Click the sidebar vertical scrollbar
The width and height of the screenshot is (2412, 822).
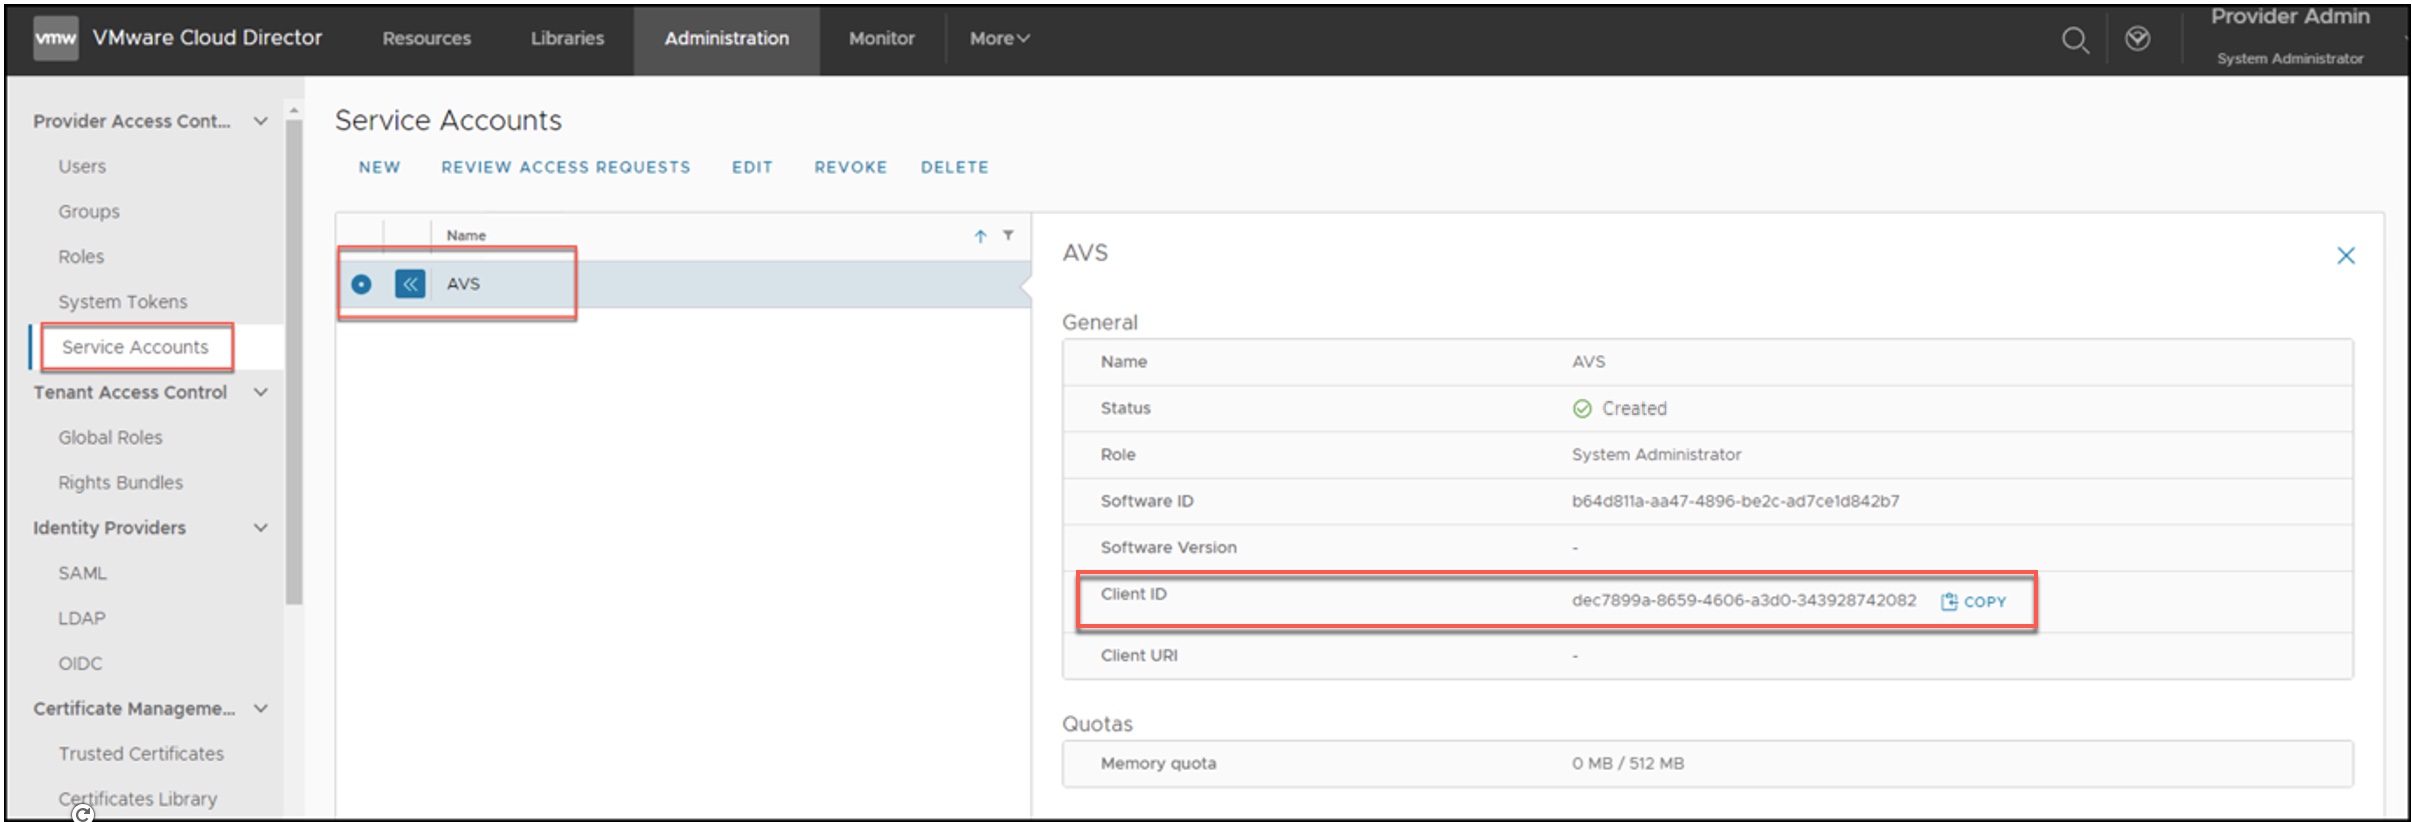click(294, 360)
